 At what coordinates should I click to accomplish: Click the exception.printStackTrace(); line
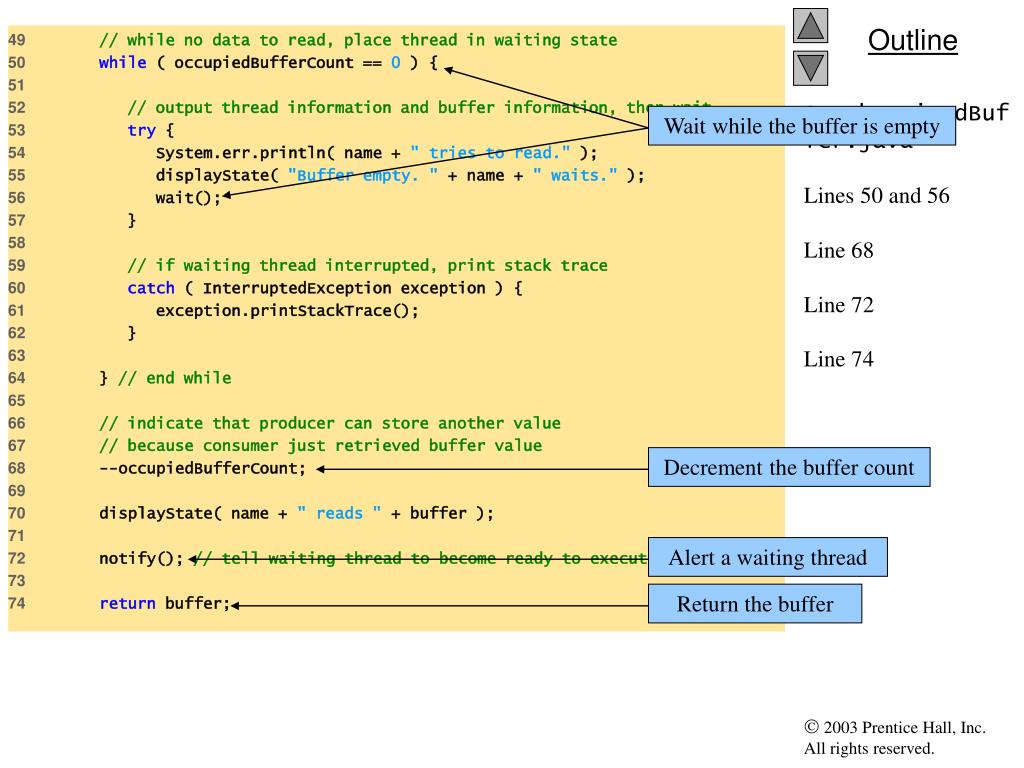click(286, 310)
